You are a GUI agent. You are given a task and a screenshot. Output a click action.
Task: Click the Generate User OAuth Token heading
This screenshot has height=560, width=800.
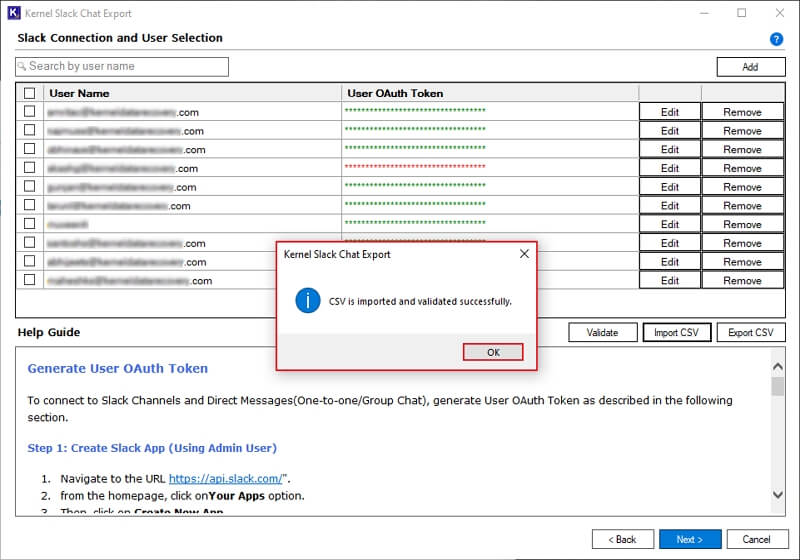118,369
